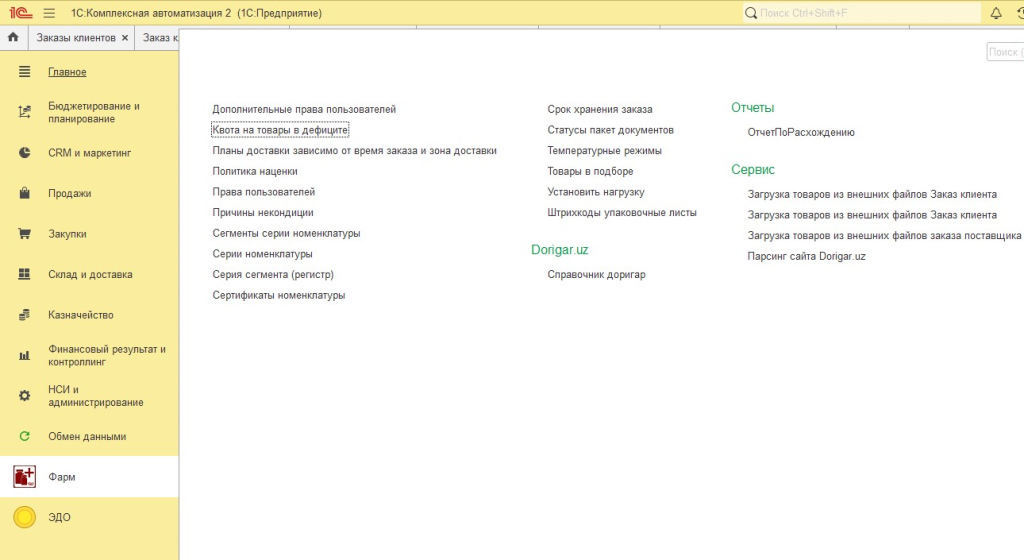The height and width of the screenshot is (560, 1024).
Task: Open Квота на товары в дефиците
Action: pyautogui.click(x=280, y=130)
